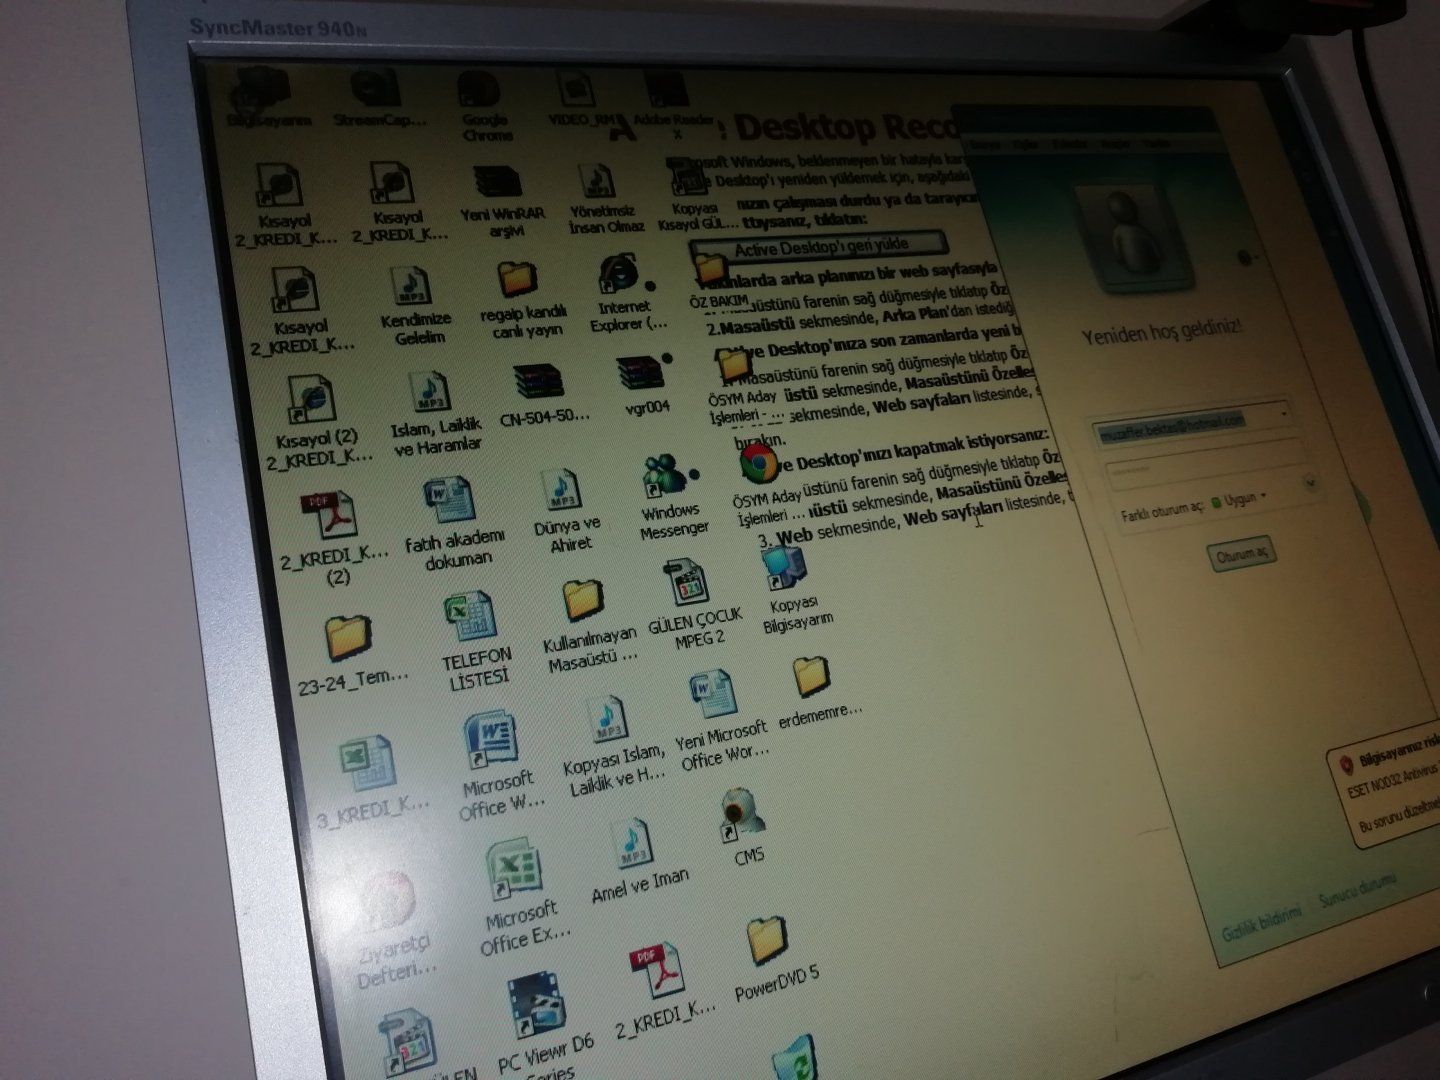Open the Sunucu durumu link

1357,888
